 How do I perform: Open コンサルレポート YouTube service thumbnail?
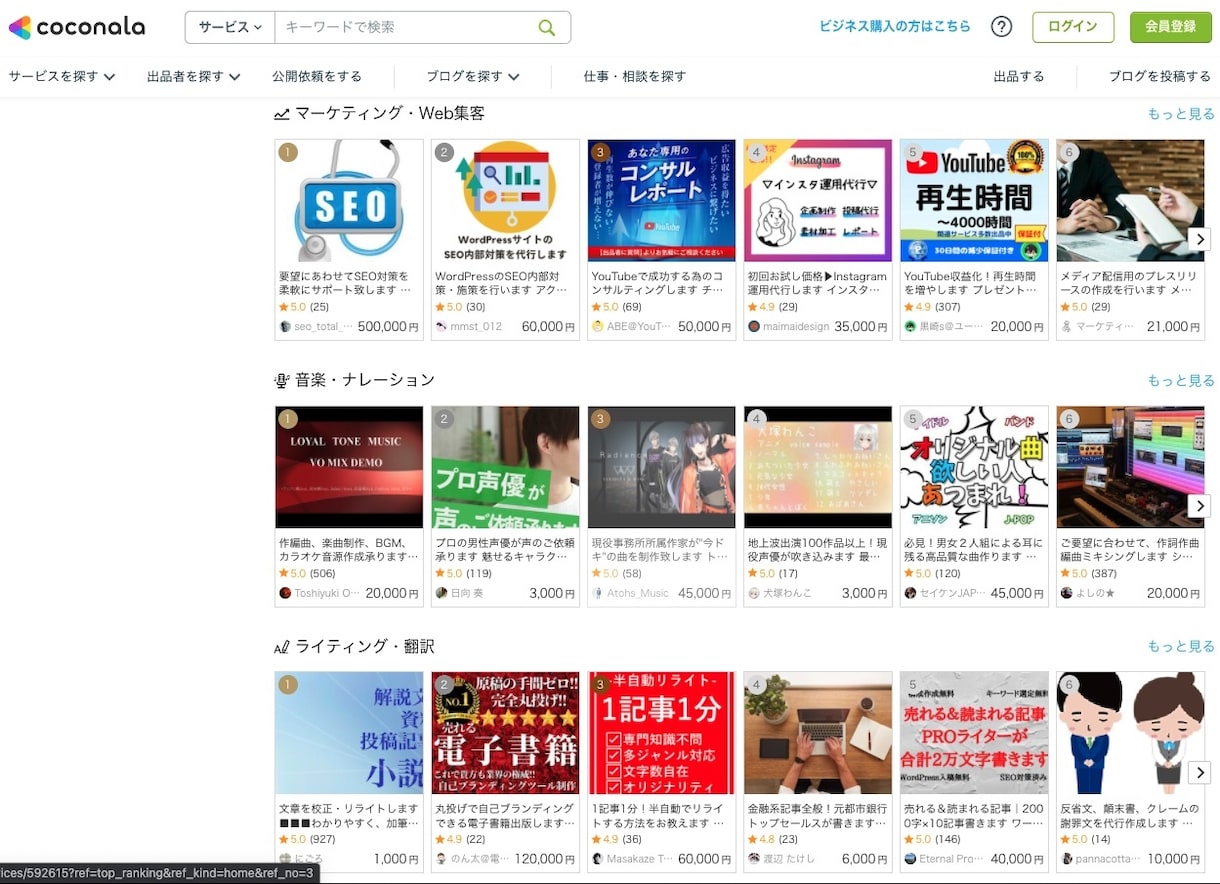[x=661, y=201]
